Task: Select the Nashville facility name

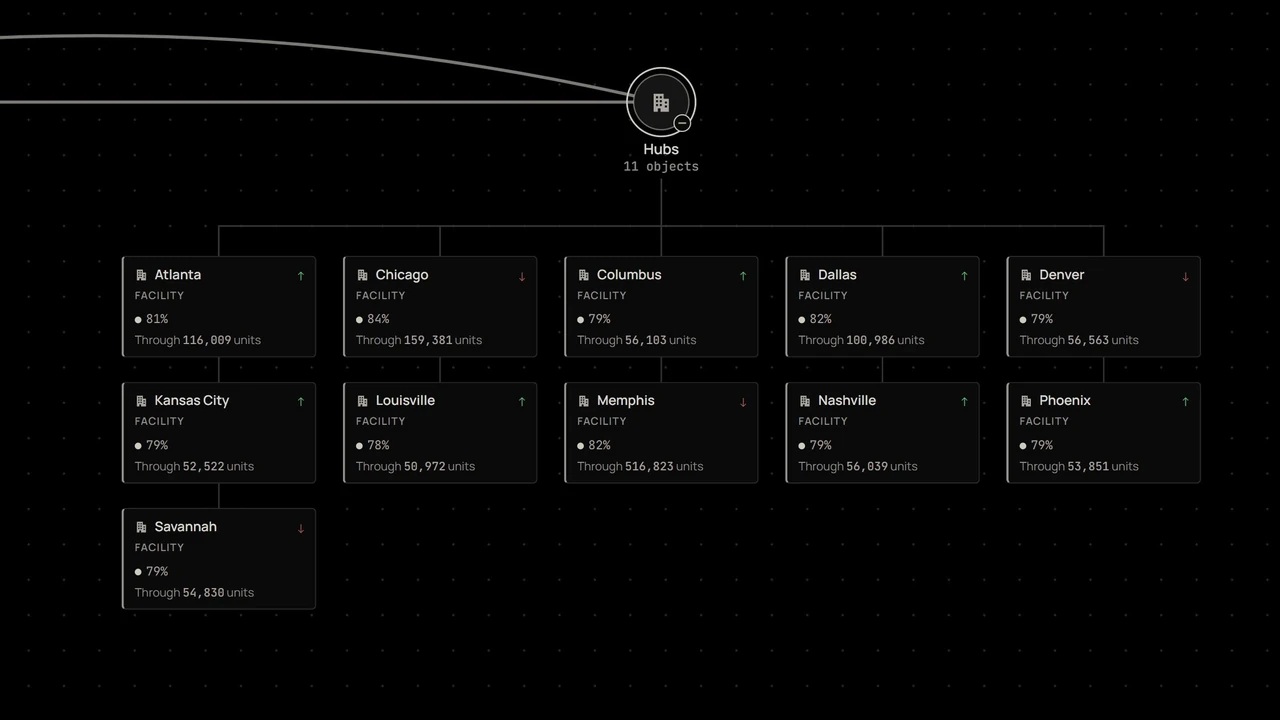Action: (x=847, y=401)
